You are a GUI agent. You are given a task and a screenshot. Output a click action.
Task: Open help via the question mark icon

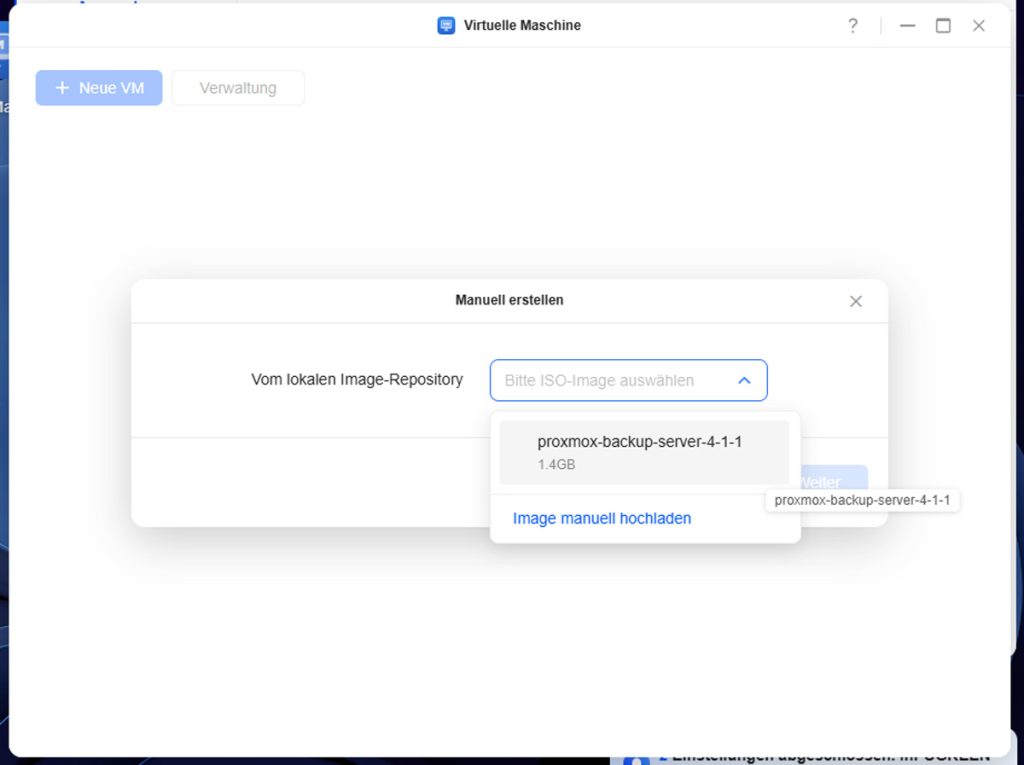[852, 26]
